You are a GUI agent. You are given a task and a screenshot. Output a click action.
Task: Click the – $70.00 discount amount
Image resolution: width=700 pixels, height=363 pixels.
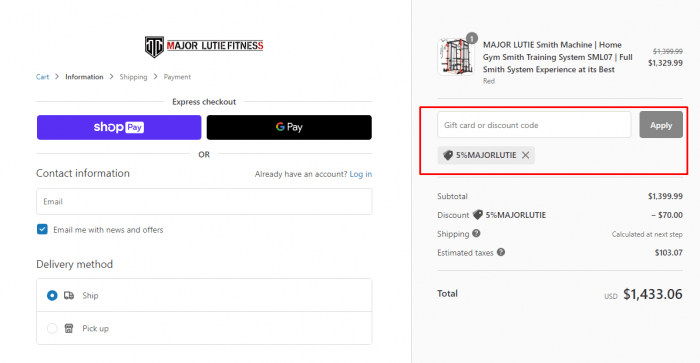click(667, 215)
